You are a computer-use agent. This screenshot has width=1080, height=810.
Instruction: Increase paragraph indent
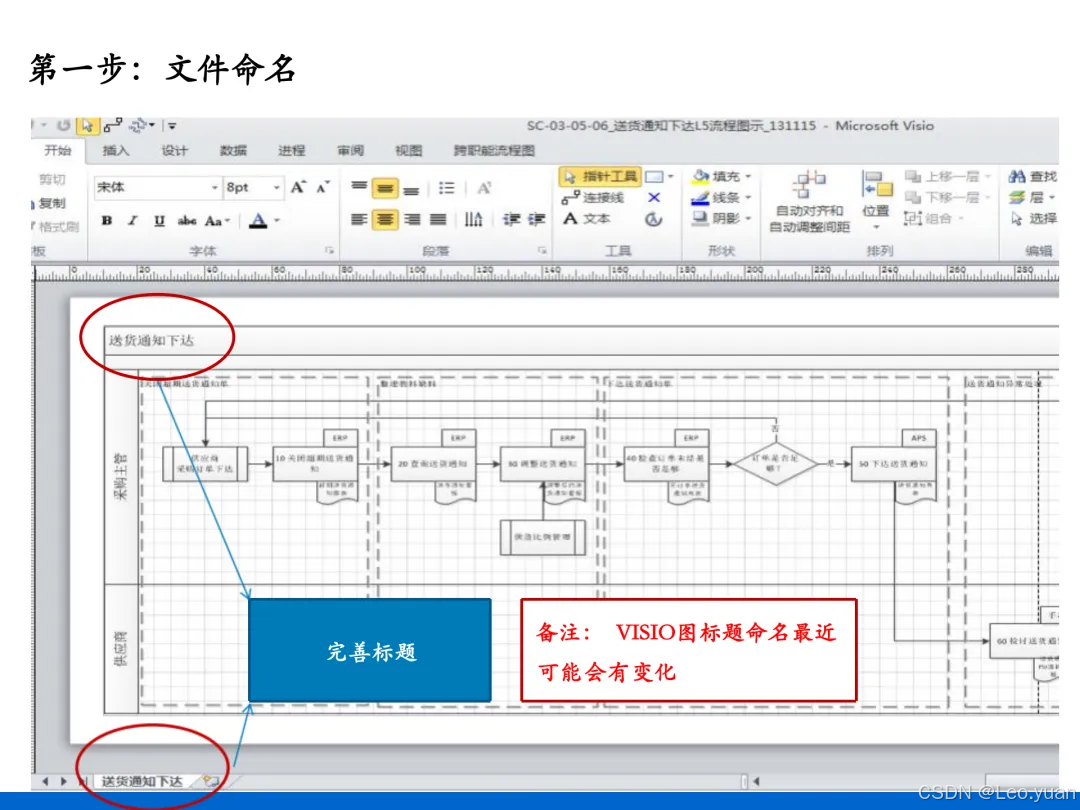(537, 220)
